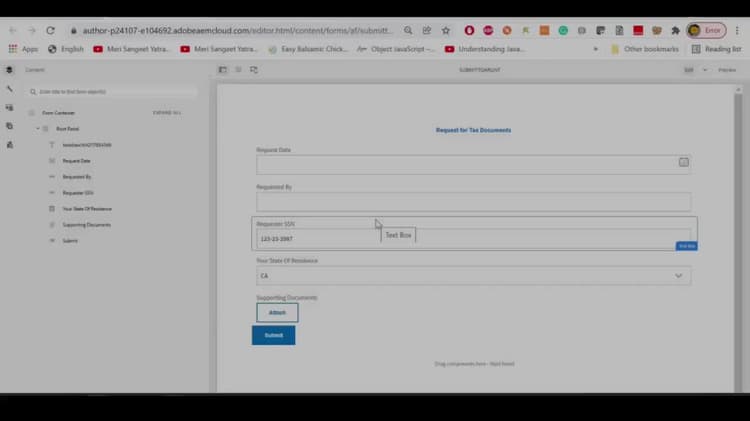
Task: Select Requester SSN tree item
Action: [x=78, y=193]
